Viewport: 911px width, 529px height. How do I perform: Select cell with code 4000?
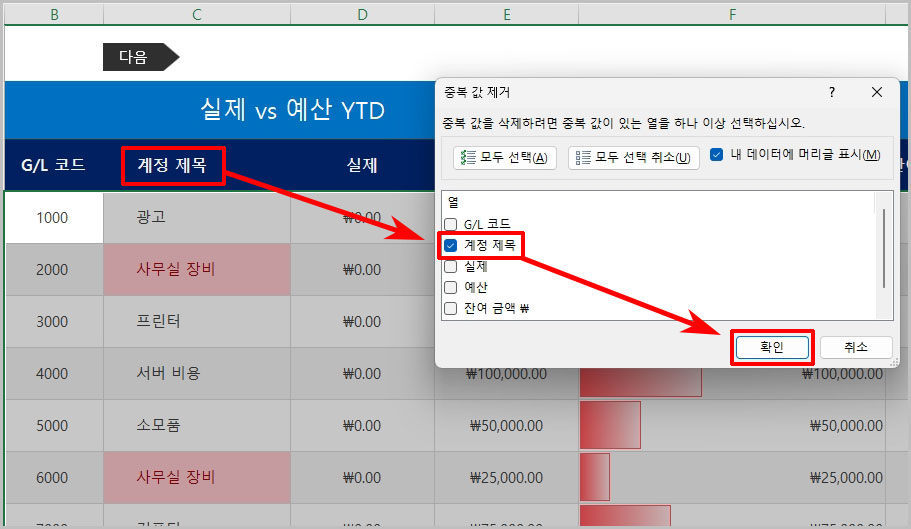click(54, 373)
